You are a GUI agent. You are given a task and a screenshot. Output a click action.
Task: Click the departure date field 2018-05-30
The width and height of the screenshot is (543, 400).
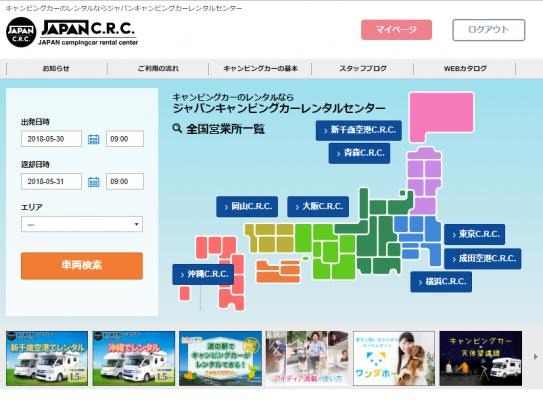(51, 139)
